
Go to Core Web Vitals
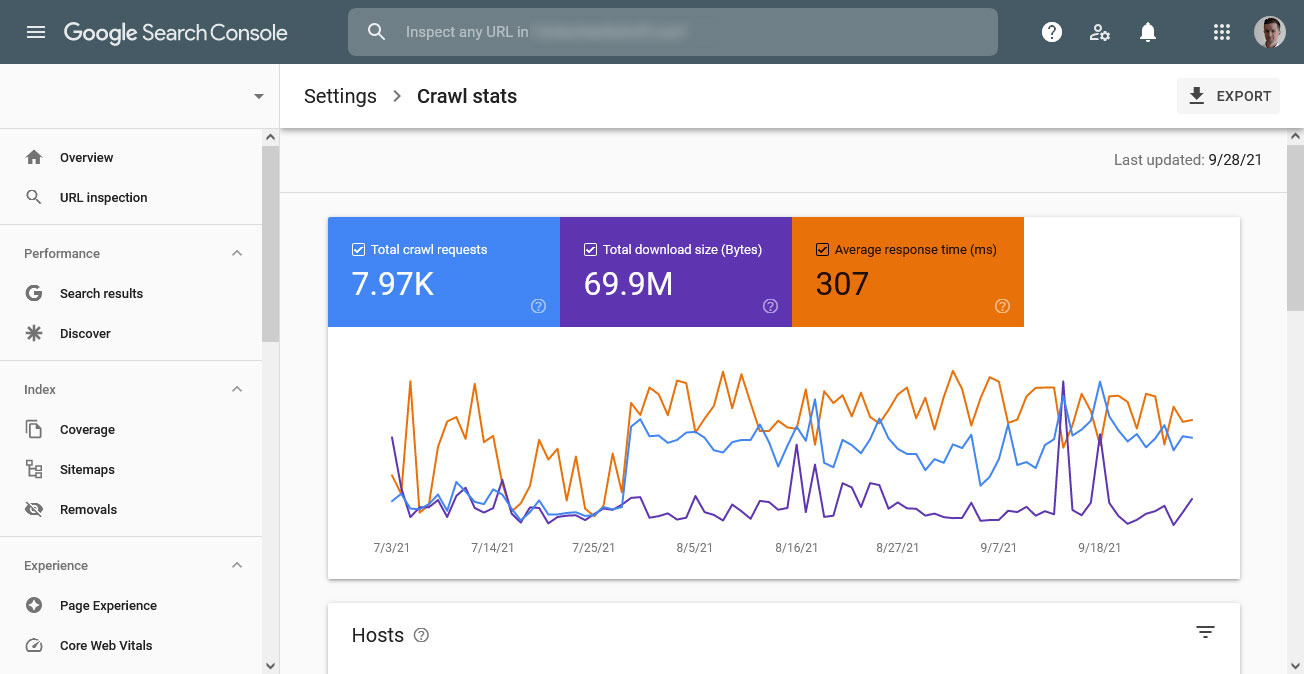click(x=106, y=646)
